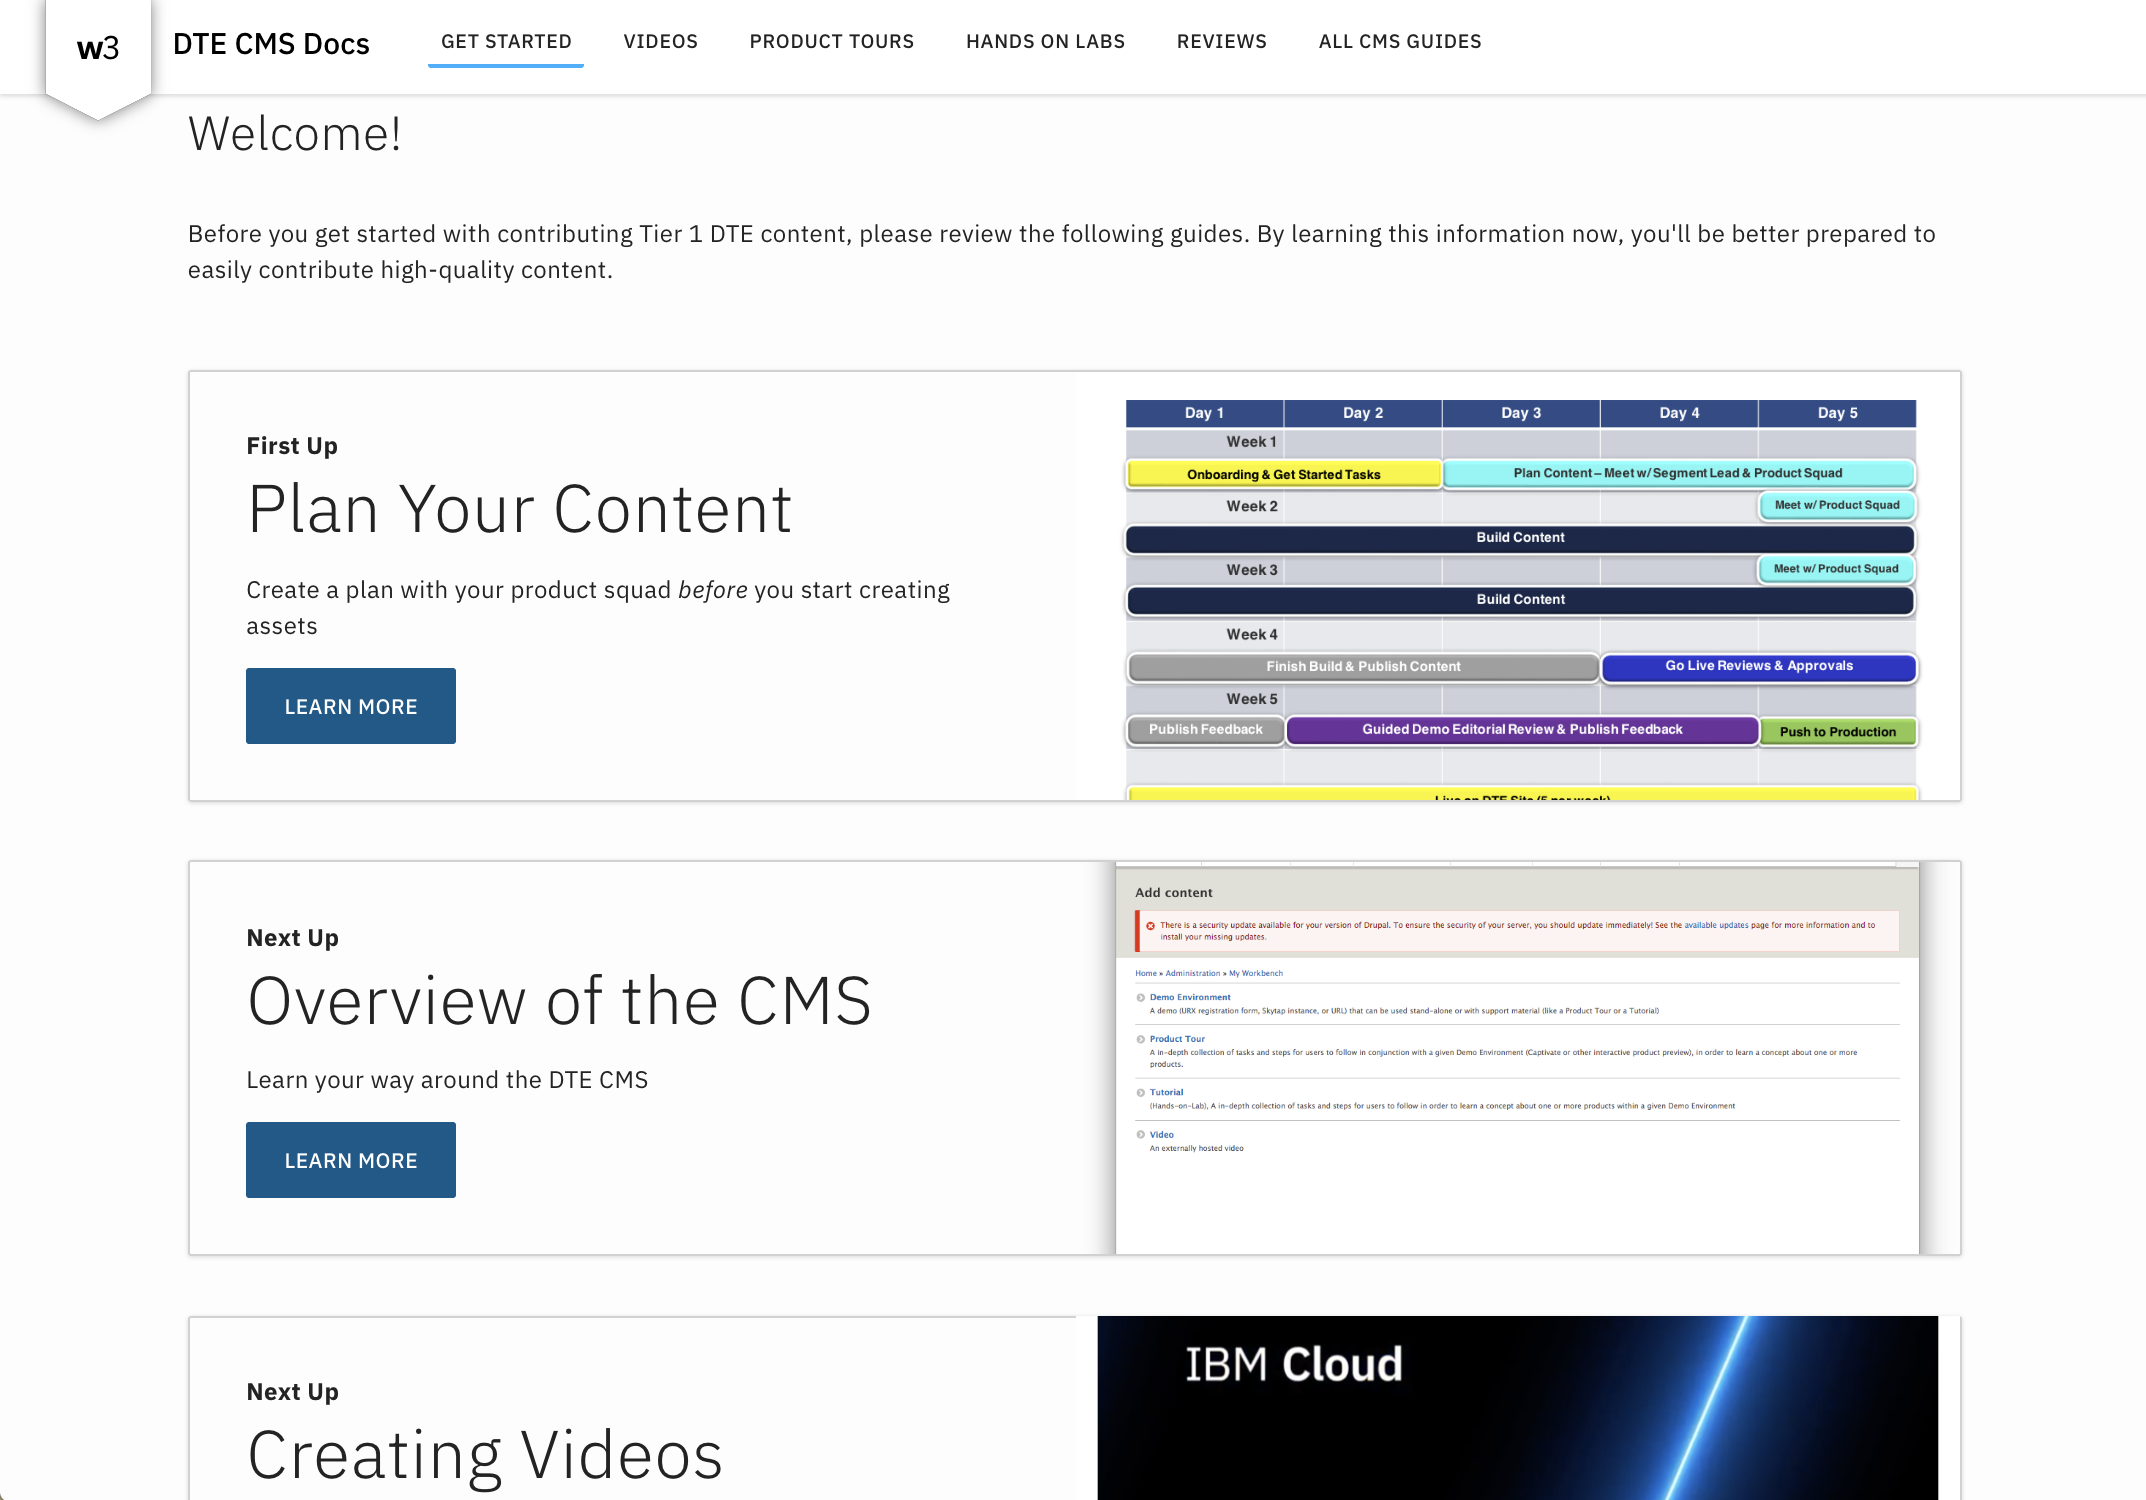Screen dimensions: 2146x1500
Task: Open the DTE CMS Docs home title
Action: [x=271, y=44]
